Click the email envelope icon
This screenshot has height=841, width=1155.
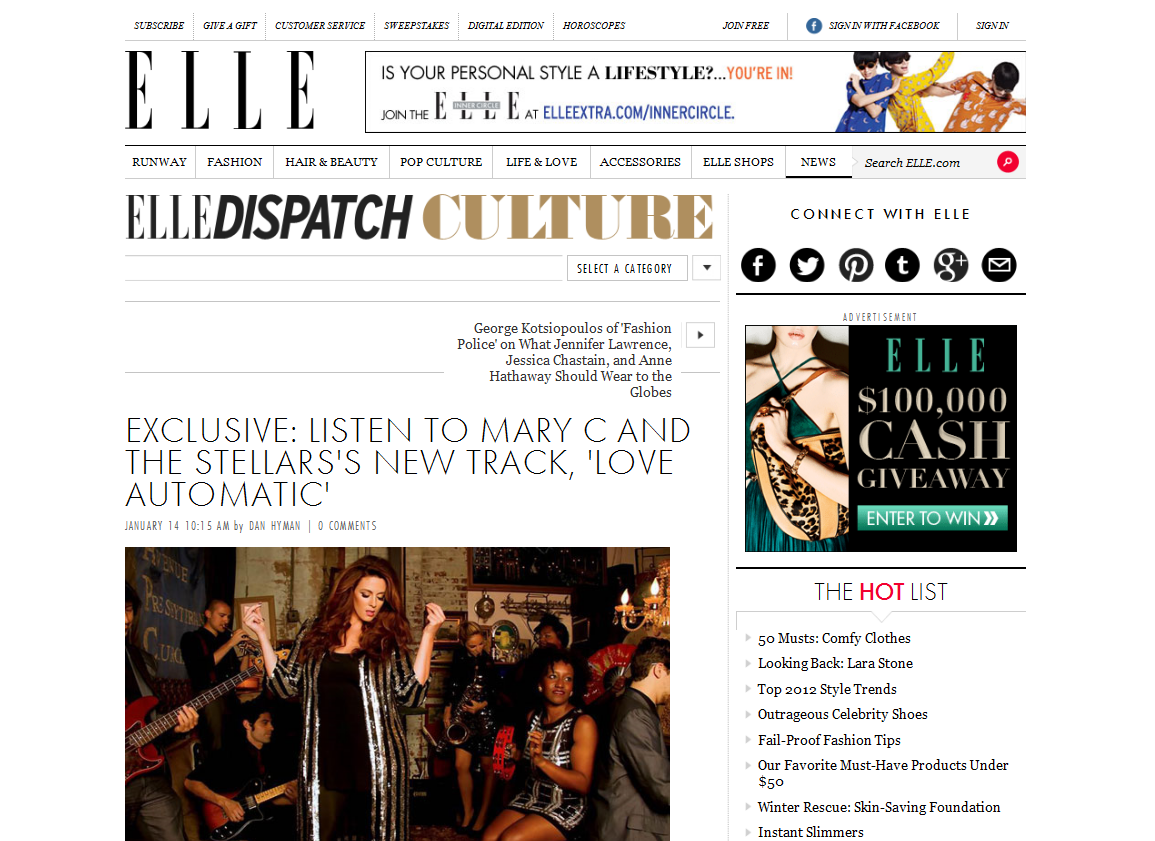[x=999, y=265]
